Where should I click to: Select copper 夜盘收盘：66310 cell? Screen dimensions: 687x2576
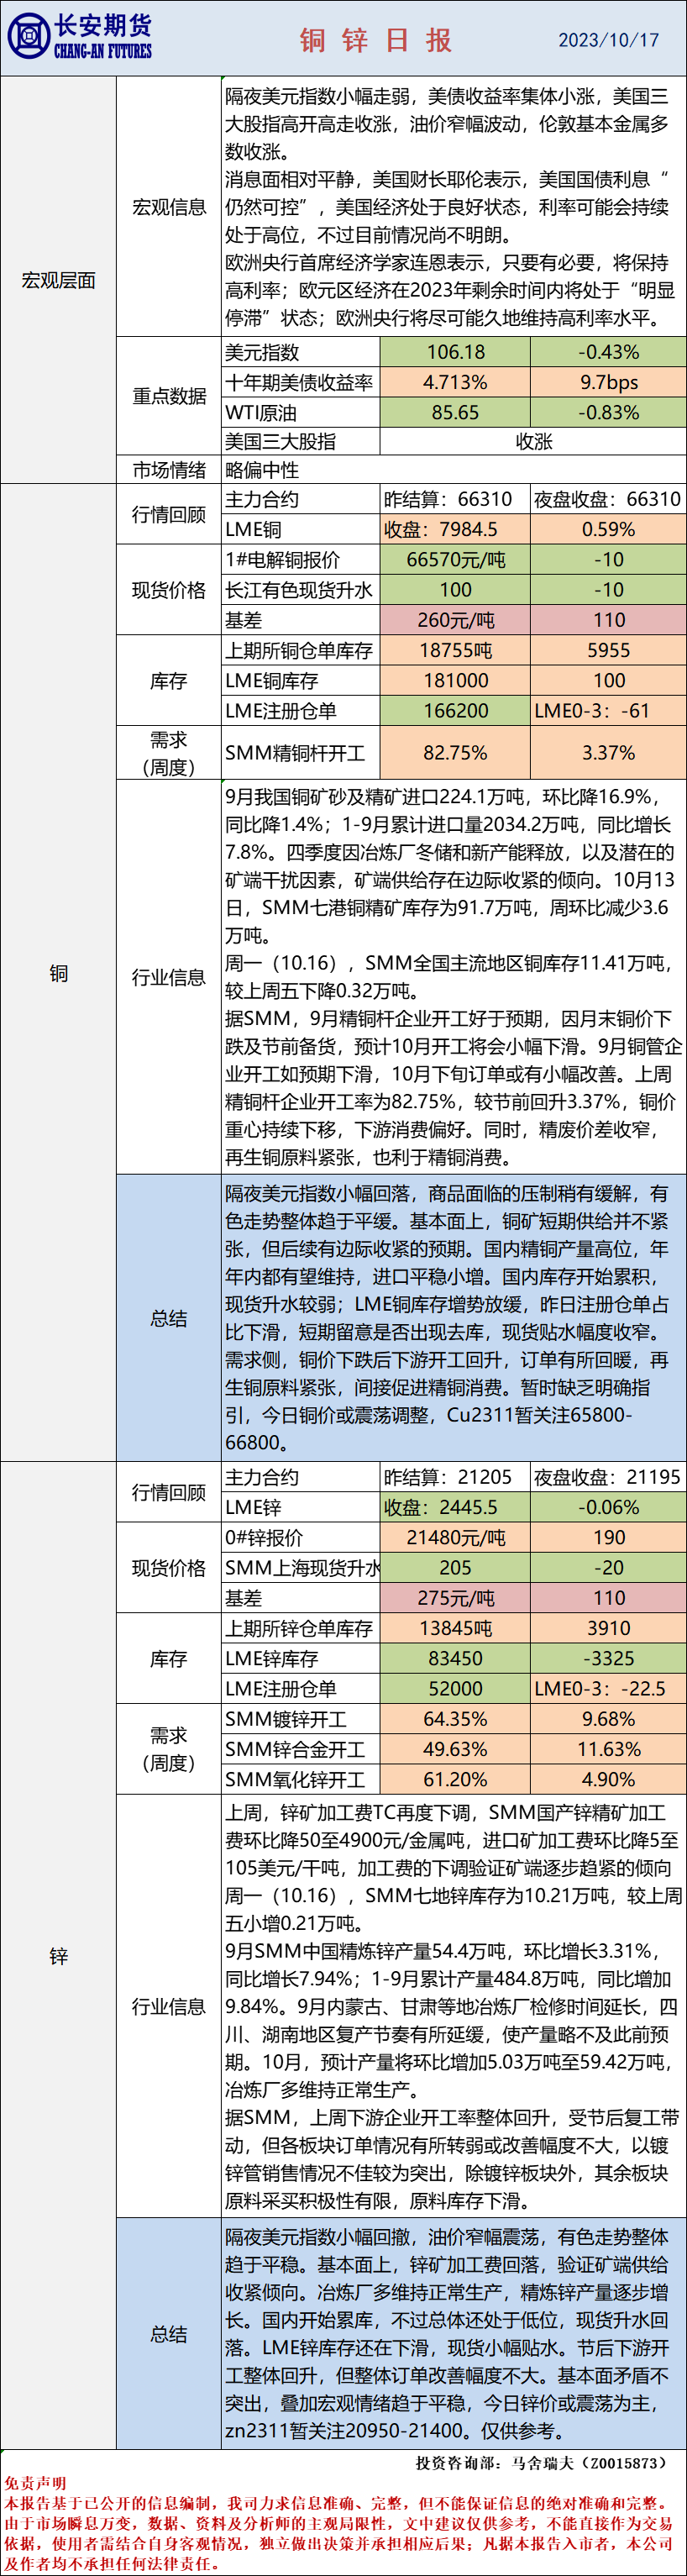coord(608,499)
